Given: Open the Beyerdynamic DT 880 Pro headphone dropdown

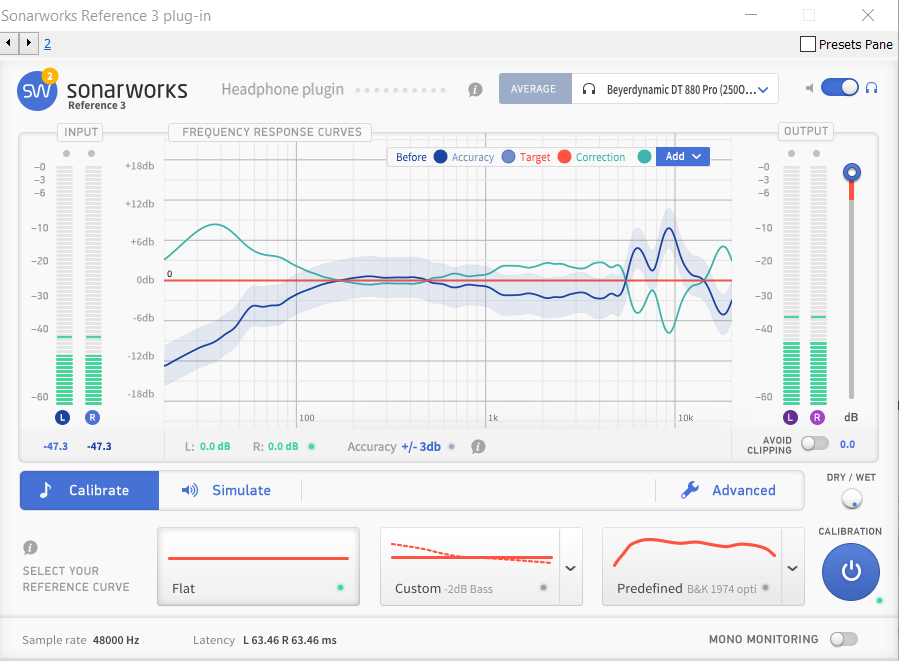Looking at the screenshot, I should click(x=675, y=89).
